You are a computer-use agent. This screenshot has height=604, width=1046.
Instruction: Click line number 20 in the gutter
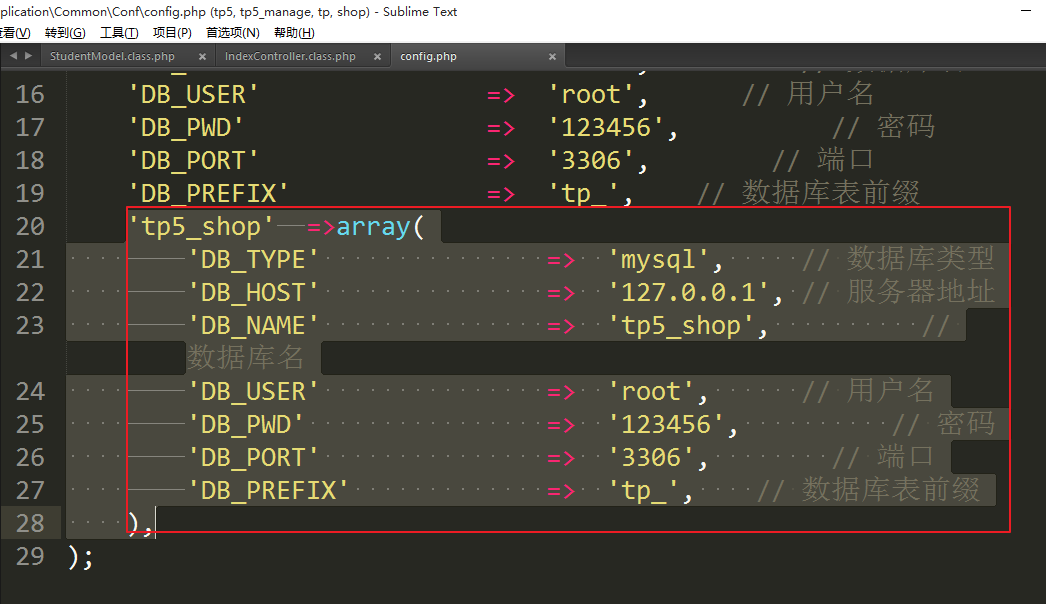click(30, 227)
